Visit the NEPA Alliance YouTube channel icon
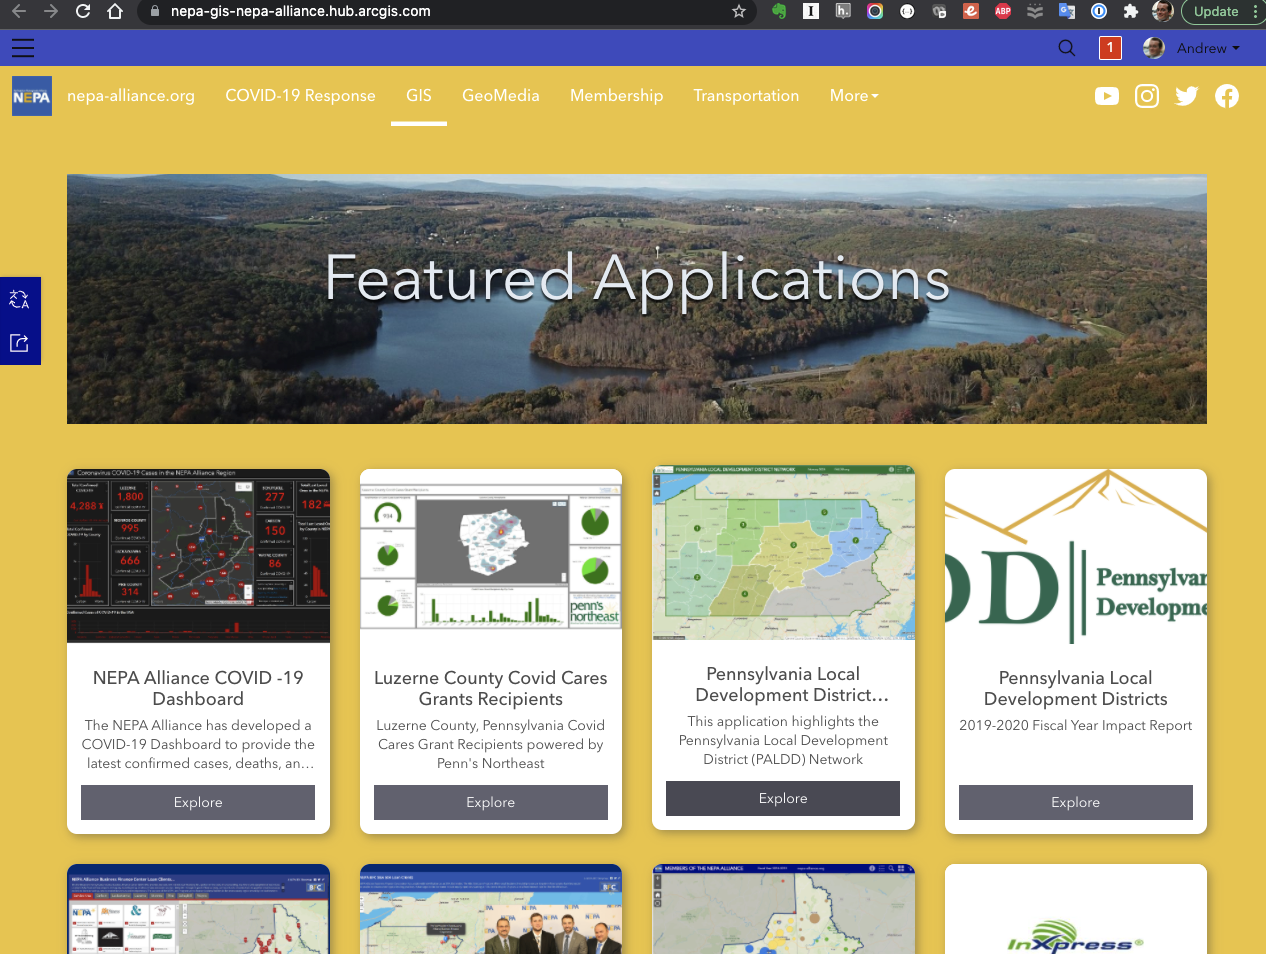Image resolution: width=1266 pixels, height=954 pixels. click(x=1107, y=96)
